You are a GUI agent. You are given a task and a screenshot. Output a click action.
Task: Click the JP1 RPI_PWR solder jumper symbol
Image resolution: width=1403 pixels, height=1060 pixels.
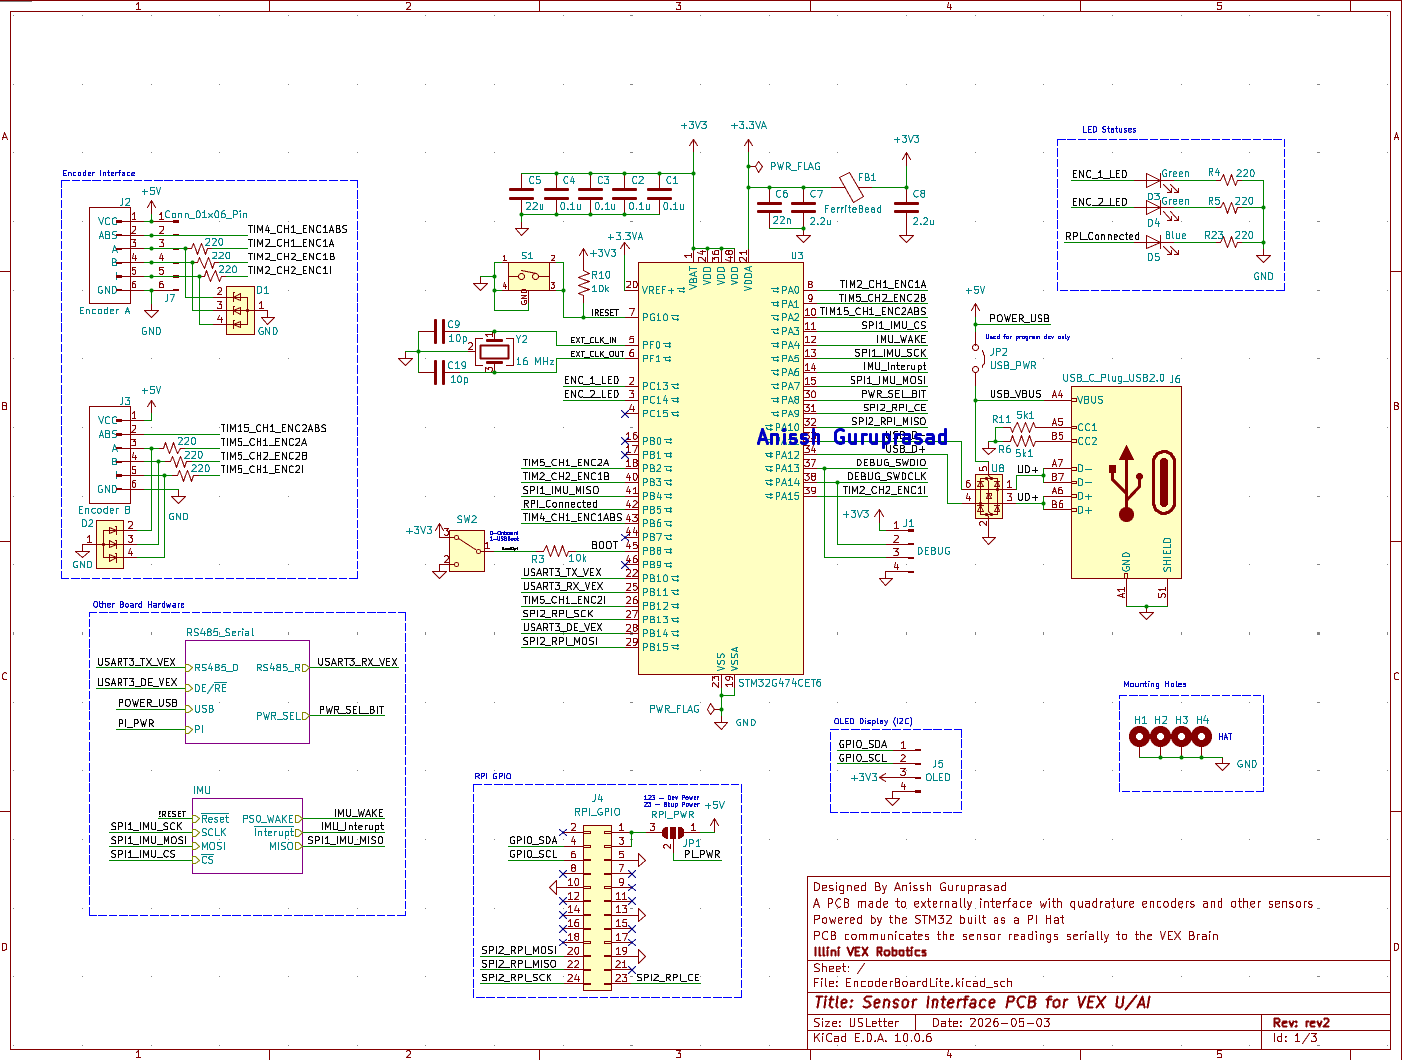[673, 832]
